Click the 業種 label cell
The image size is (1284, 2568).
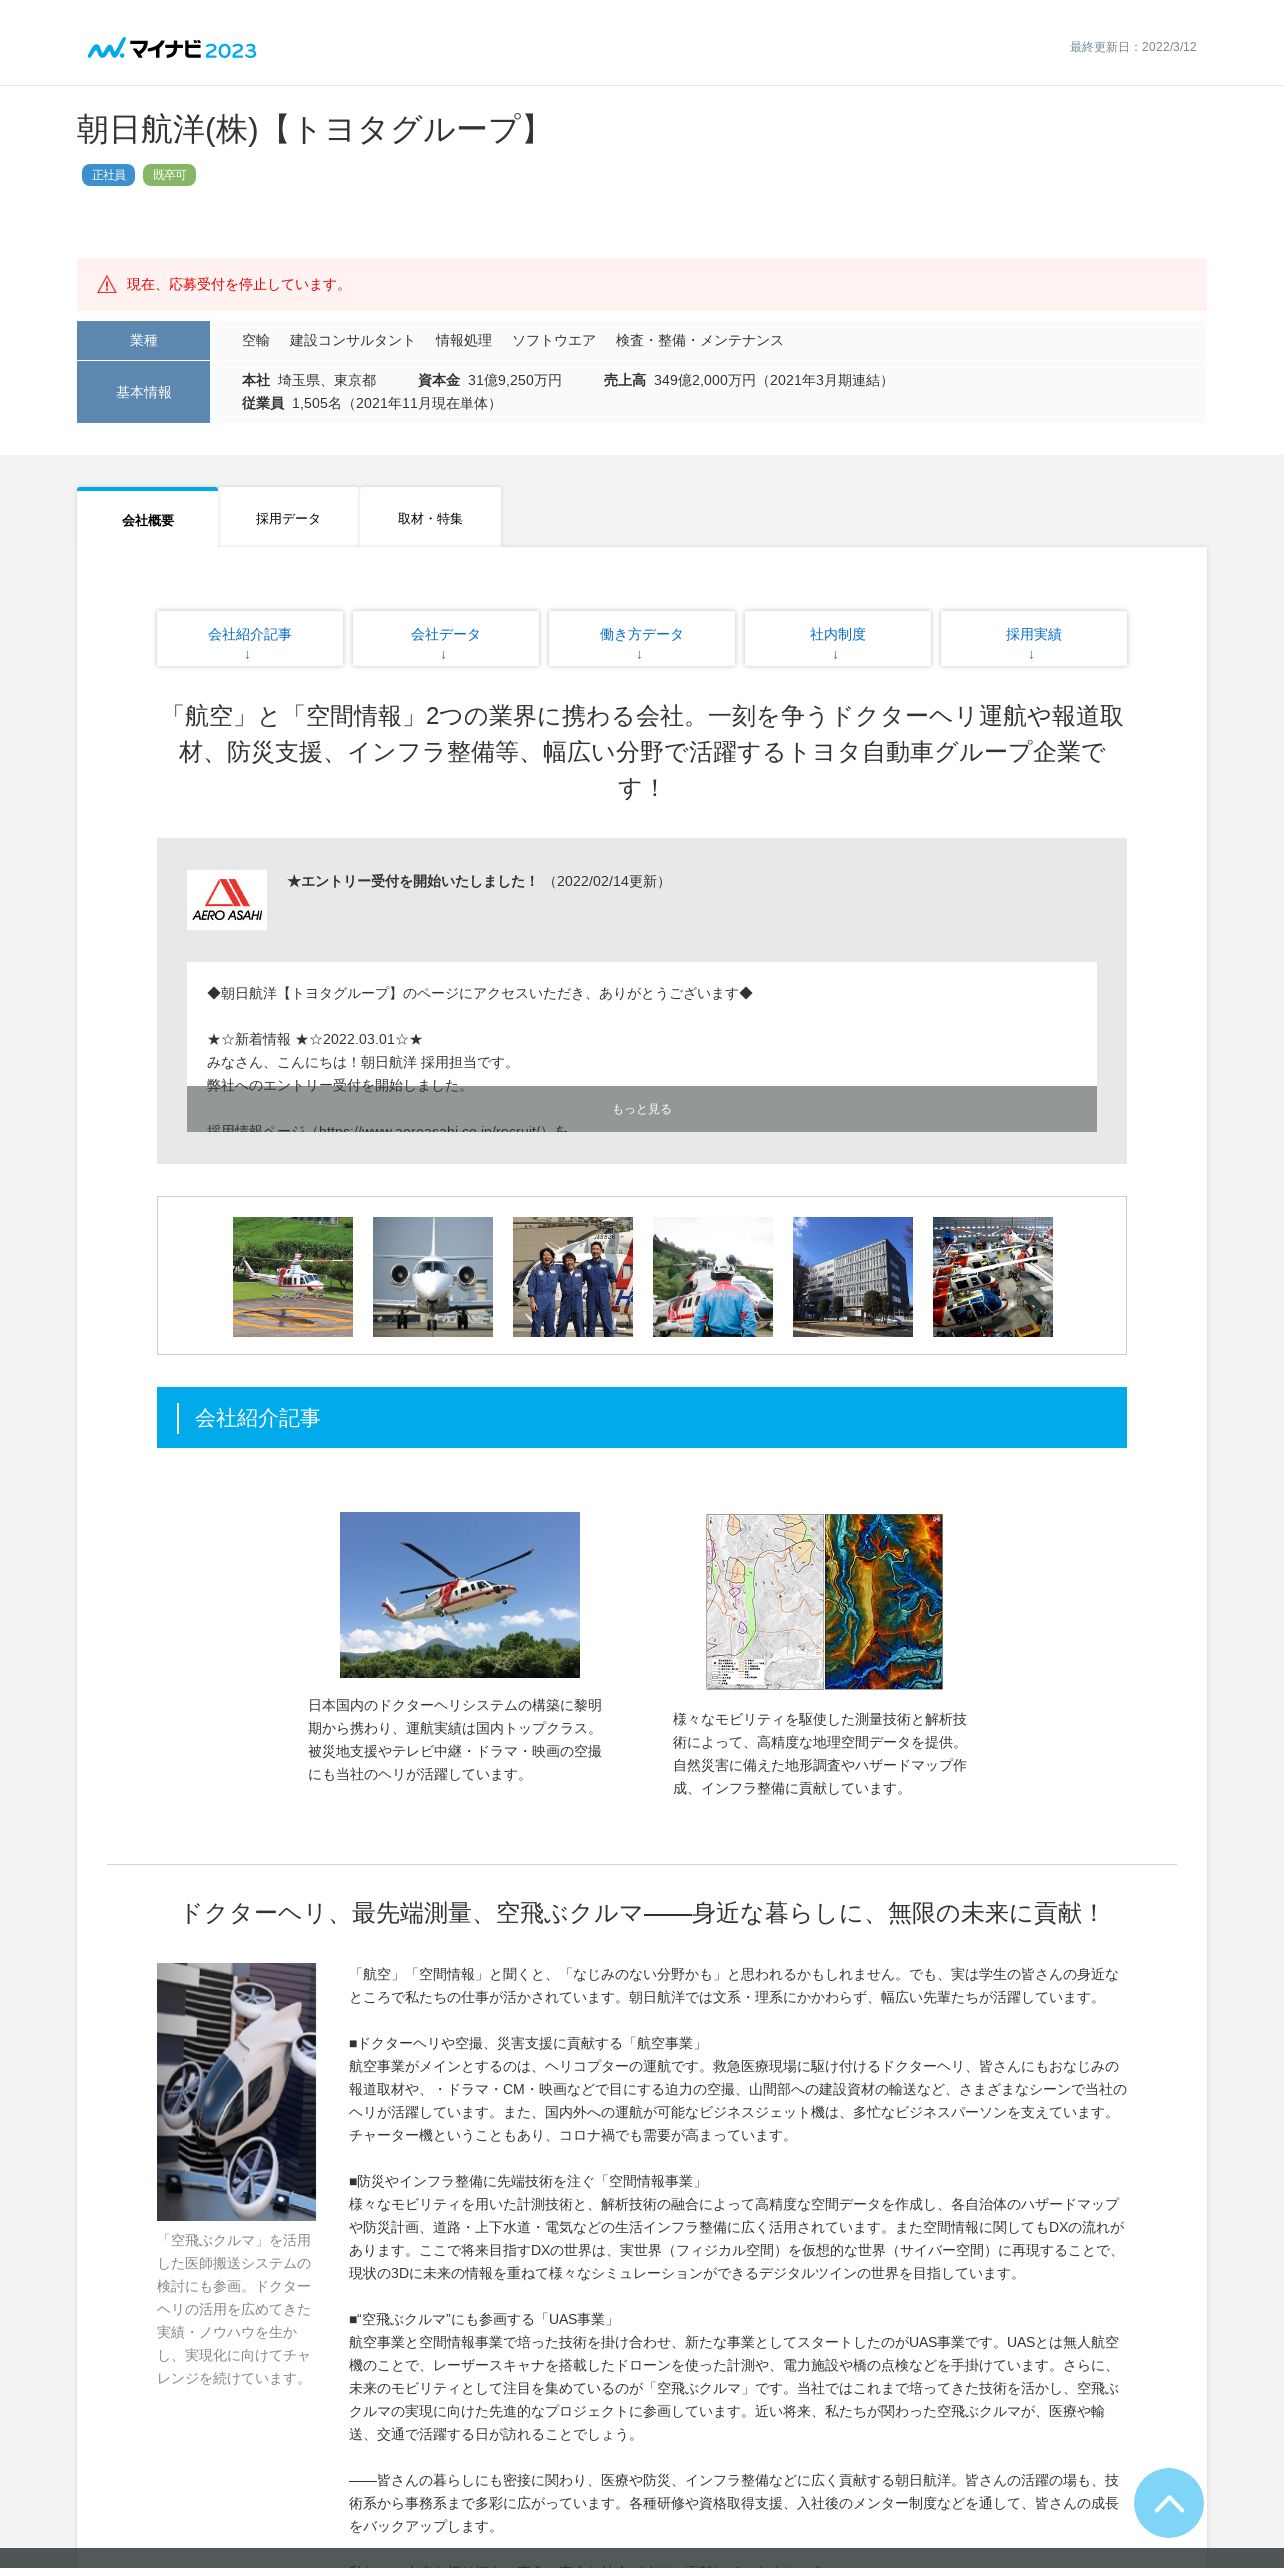point(143,340)
